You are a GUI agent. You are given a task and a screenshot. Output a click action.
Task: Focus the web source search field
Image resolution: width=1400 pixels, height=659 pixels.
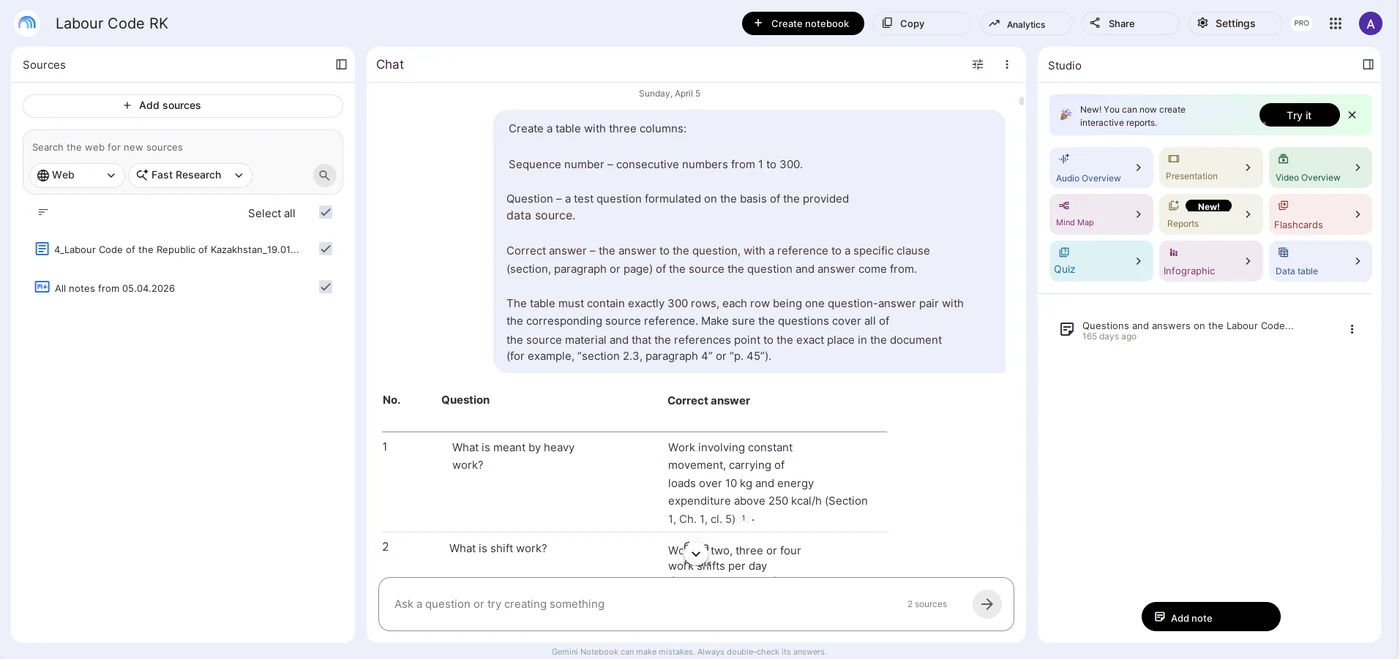183,147
